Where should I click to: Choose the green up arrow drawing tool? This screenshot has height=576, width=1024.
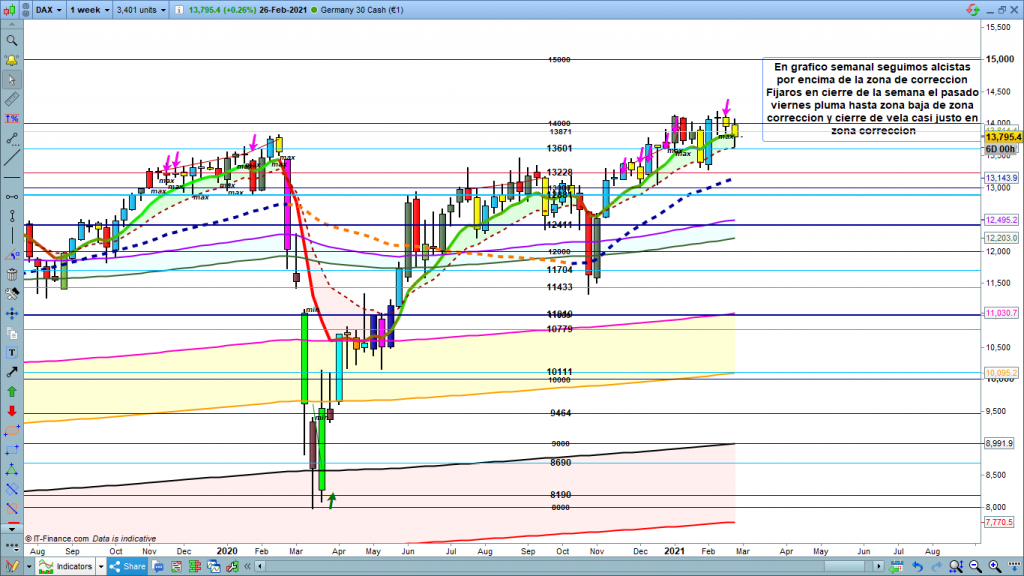pos(12,391)
